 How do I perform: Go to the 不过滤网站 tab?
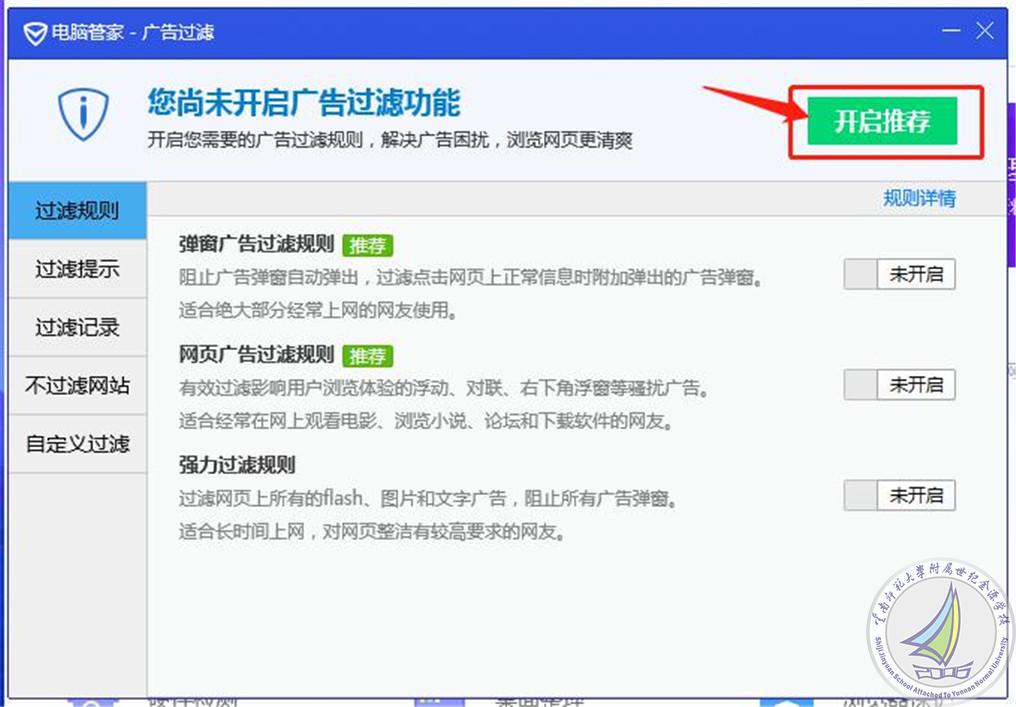tap(77, 385)
